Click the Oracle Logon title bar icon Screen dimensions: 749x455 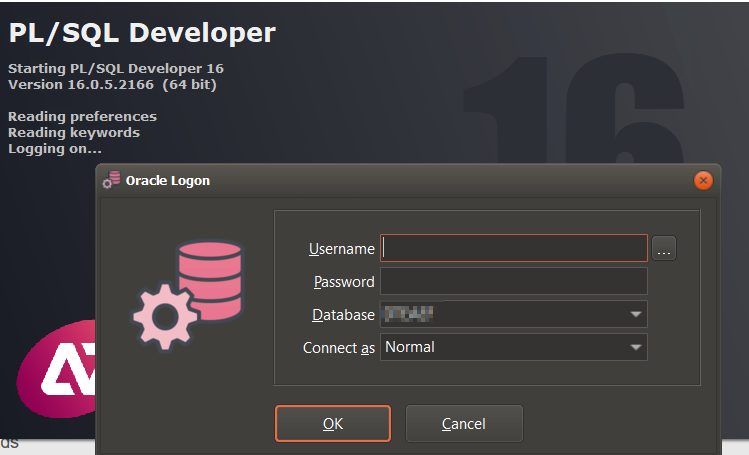click(x=111, y=180)
